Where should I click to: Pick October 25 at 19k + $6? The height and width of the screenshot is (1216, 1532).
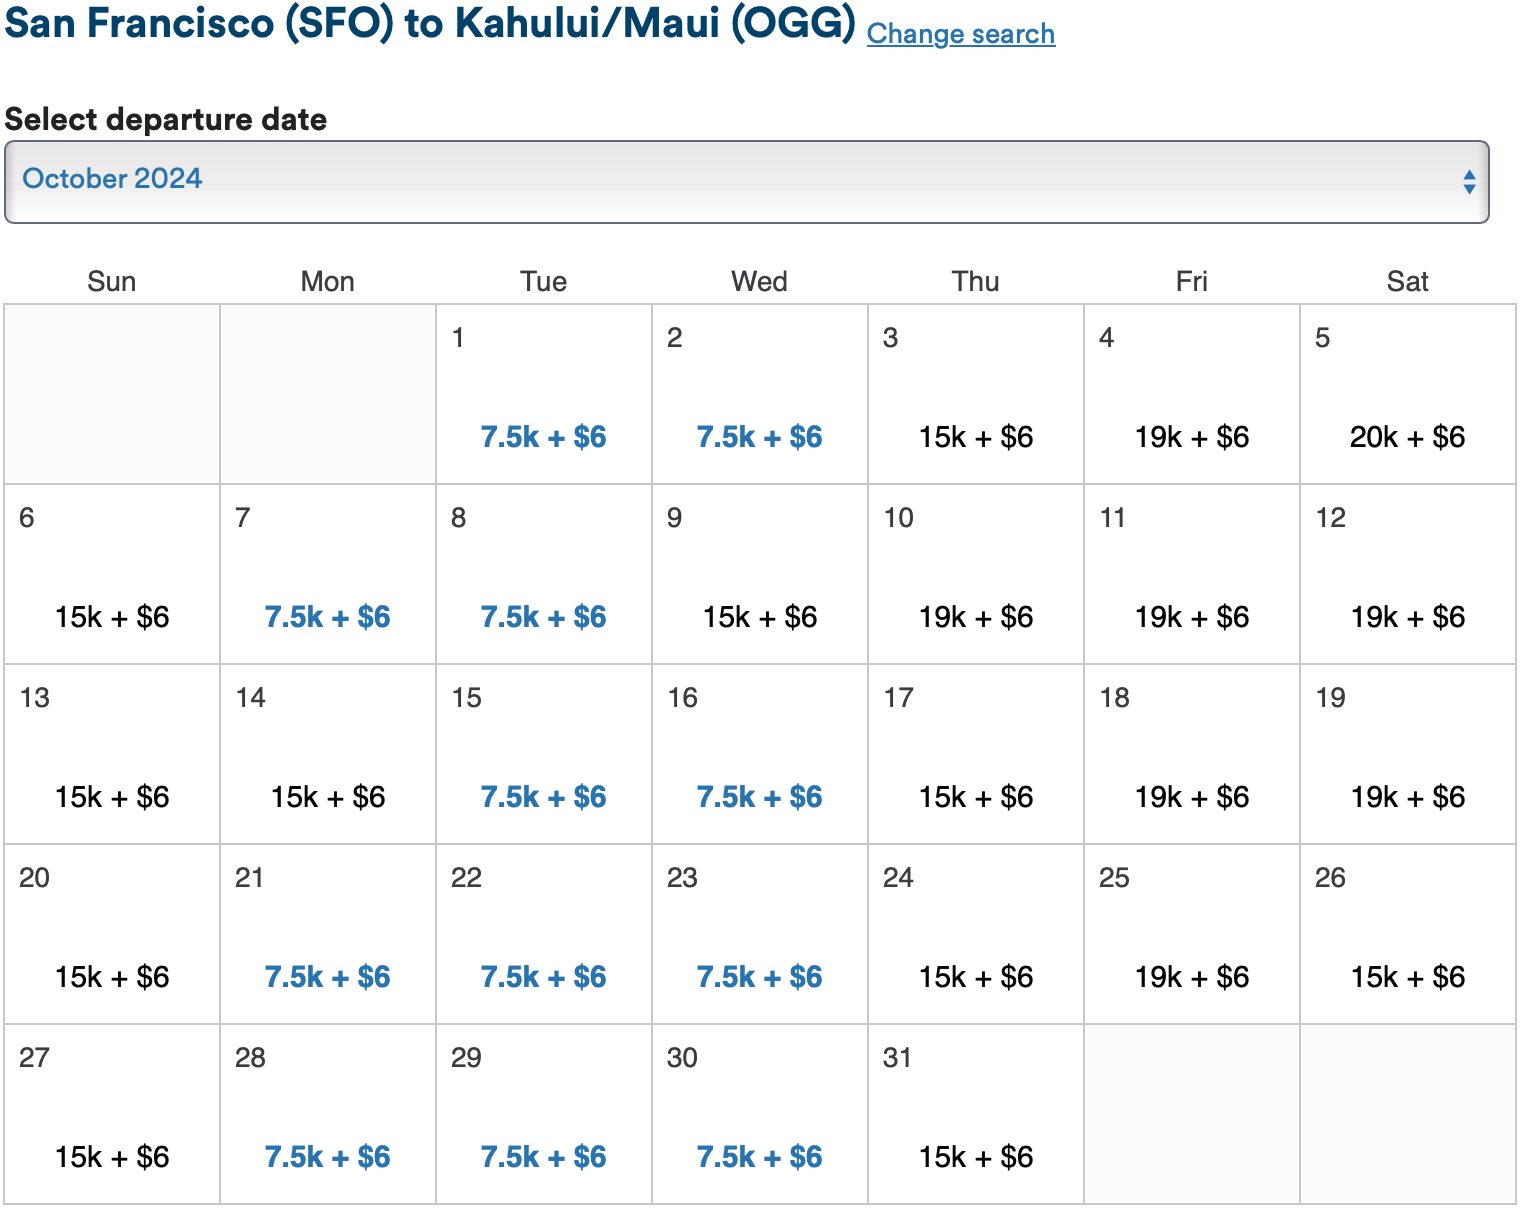(x=1191, y=977)
